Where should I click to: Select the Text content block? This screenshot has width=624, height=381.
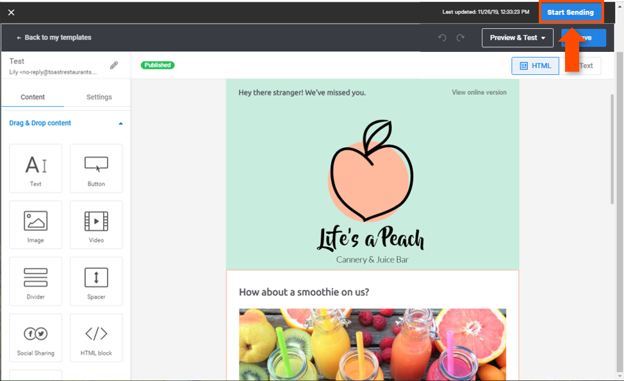point(36,168)
